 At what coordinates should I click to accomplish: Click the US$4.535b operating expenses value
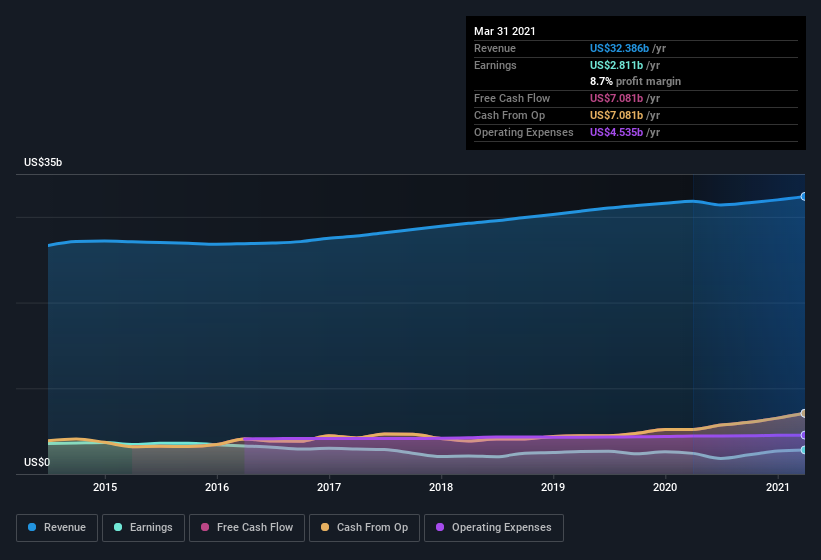pyautogui.click(x=616, y=132)
